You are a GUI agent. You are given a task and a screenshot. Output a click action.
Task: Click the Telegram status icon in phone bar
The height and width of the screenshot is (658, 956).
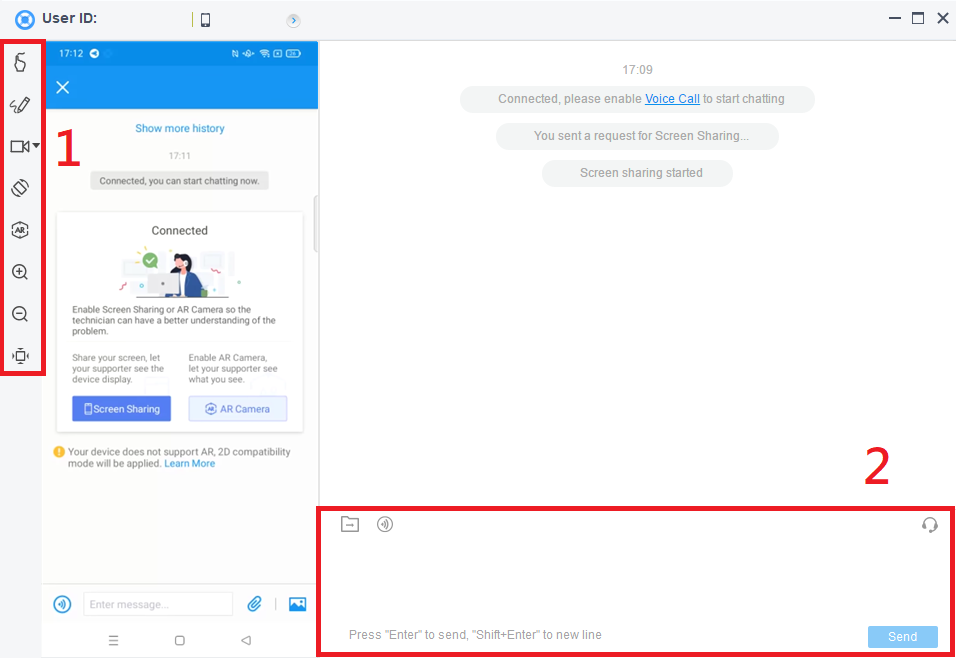point(95,54)
